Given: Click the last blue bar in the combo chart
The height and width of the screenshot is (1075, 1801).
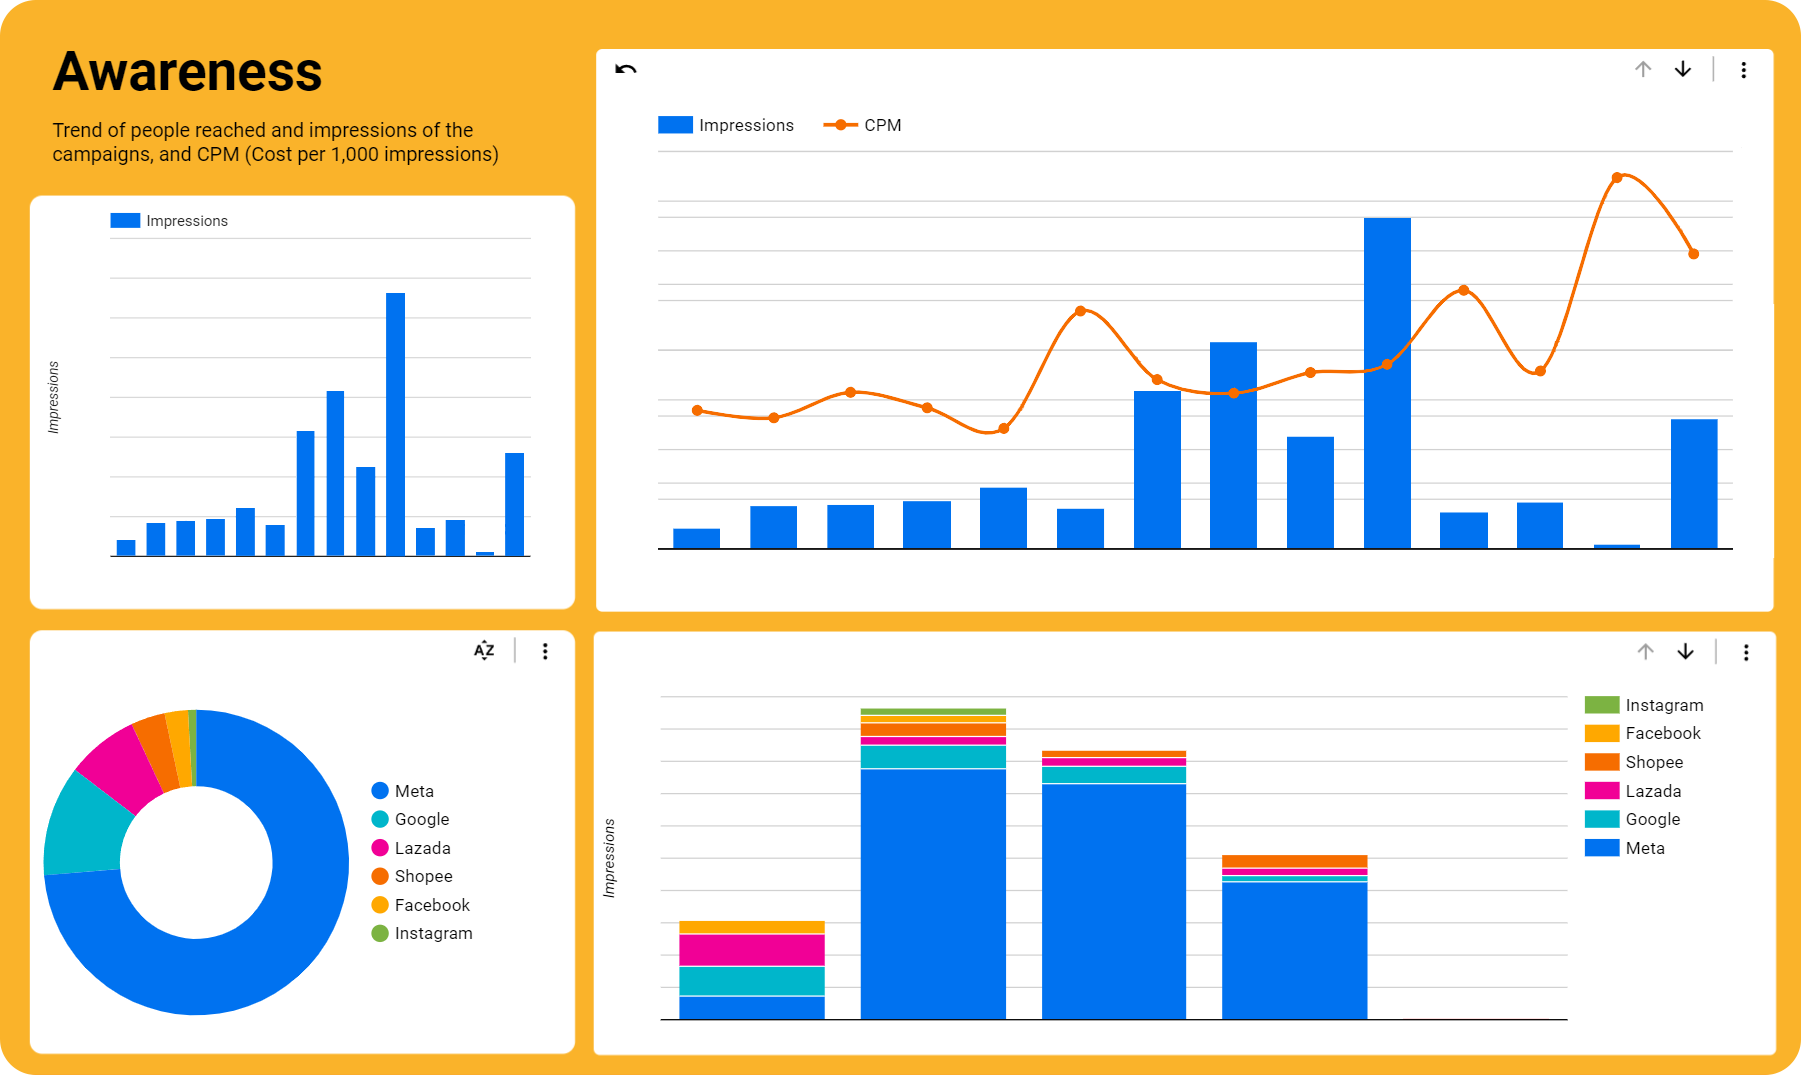Looking at the screenshot, I should [1693, 484].
